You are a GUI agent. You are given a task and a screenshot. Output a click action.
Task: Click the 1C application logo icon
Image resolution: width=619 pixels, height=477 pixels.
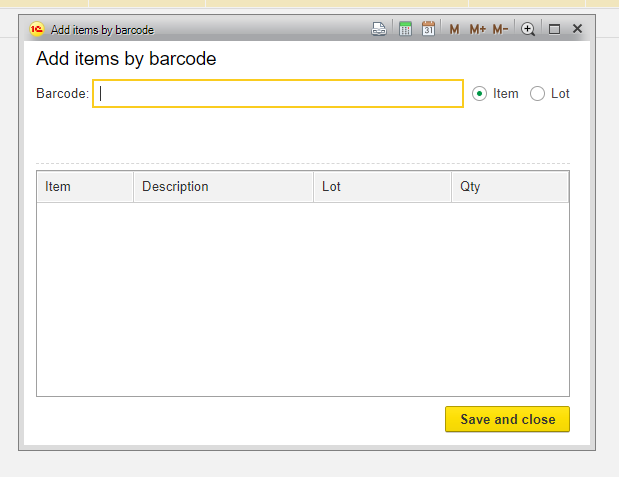click(x=37, y=30)
